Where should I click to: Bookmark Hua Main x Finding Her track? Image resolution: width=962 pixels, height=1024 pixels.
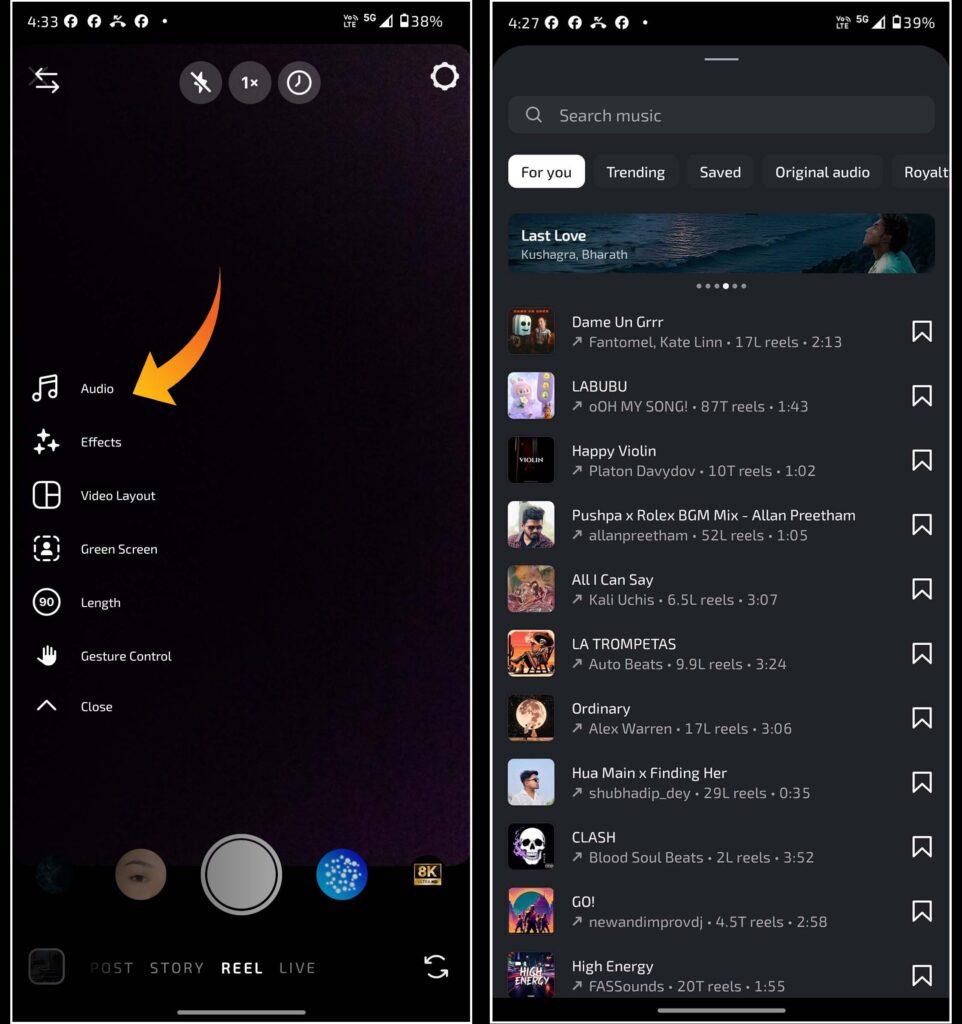pyautogui.click(x=922, y=782)
